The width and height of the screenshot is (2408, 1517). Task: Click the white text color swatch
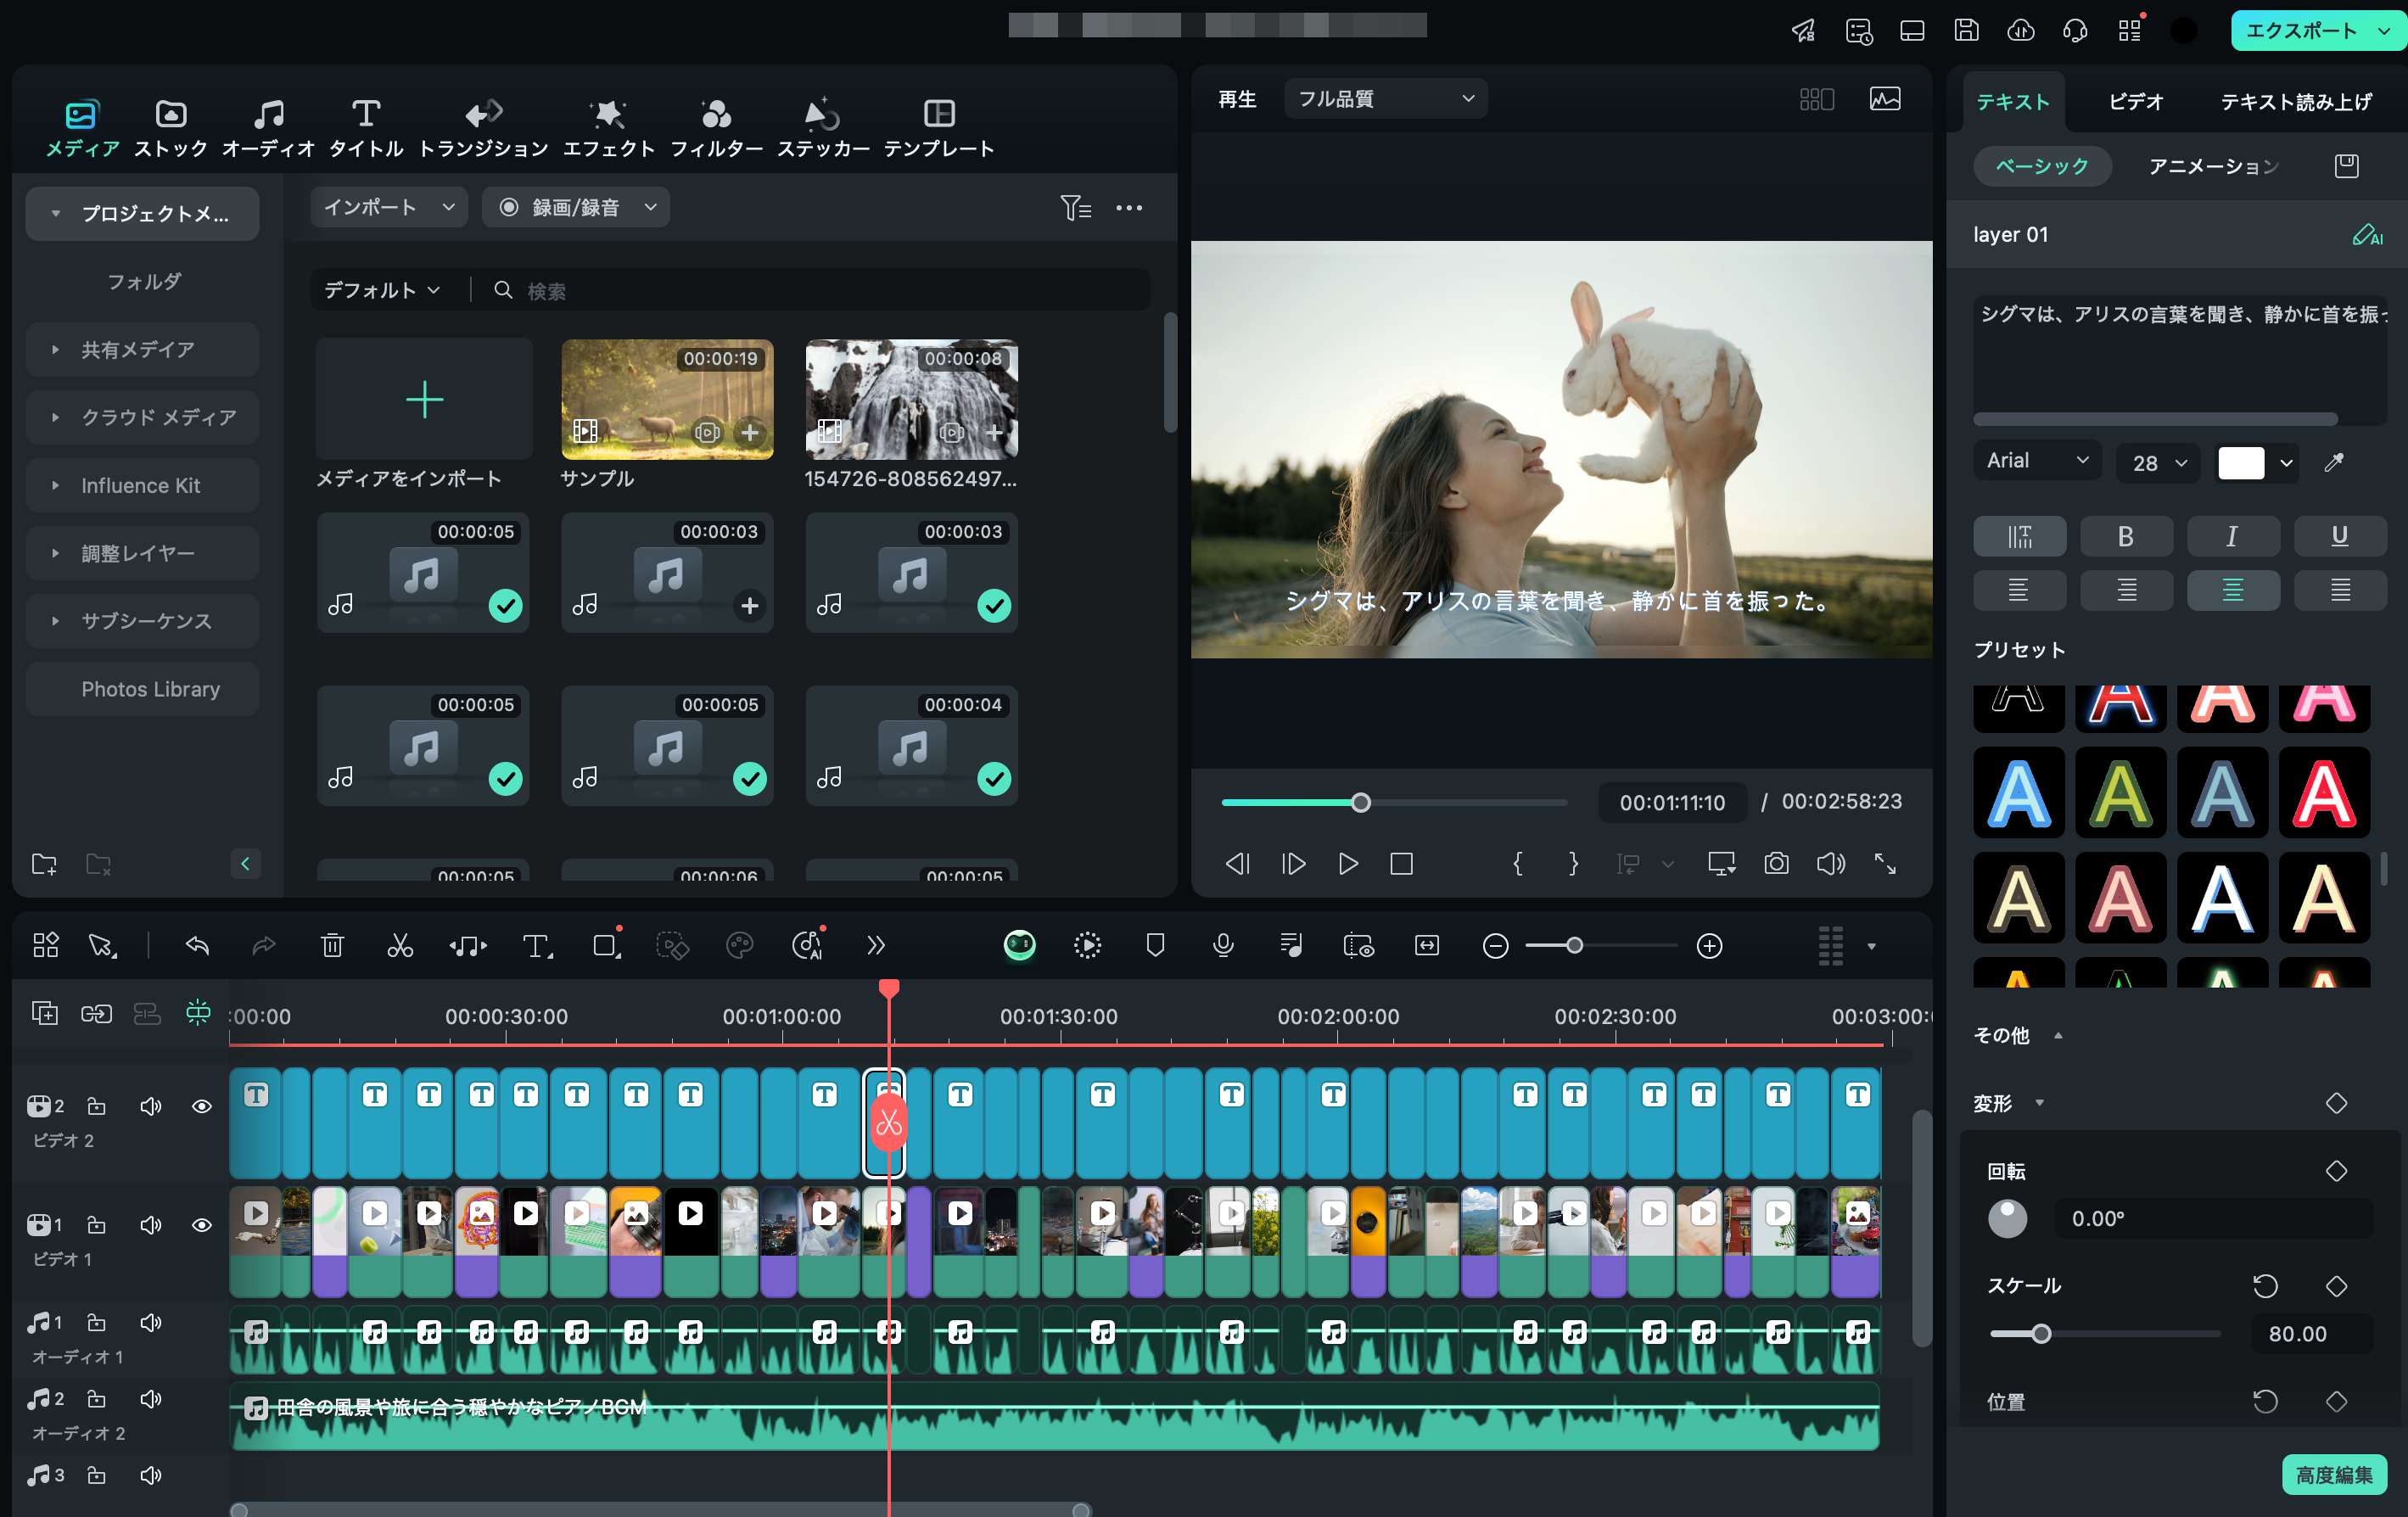[x=2240, y=462]
